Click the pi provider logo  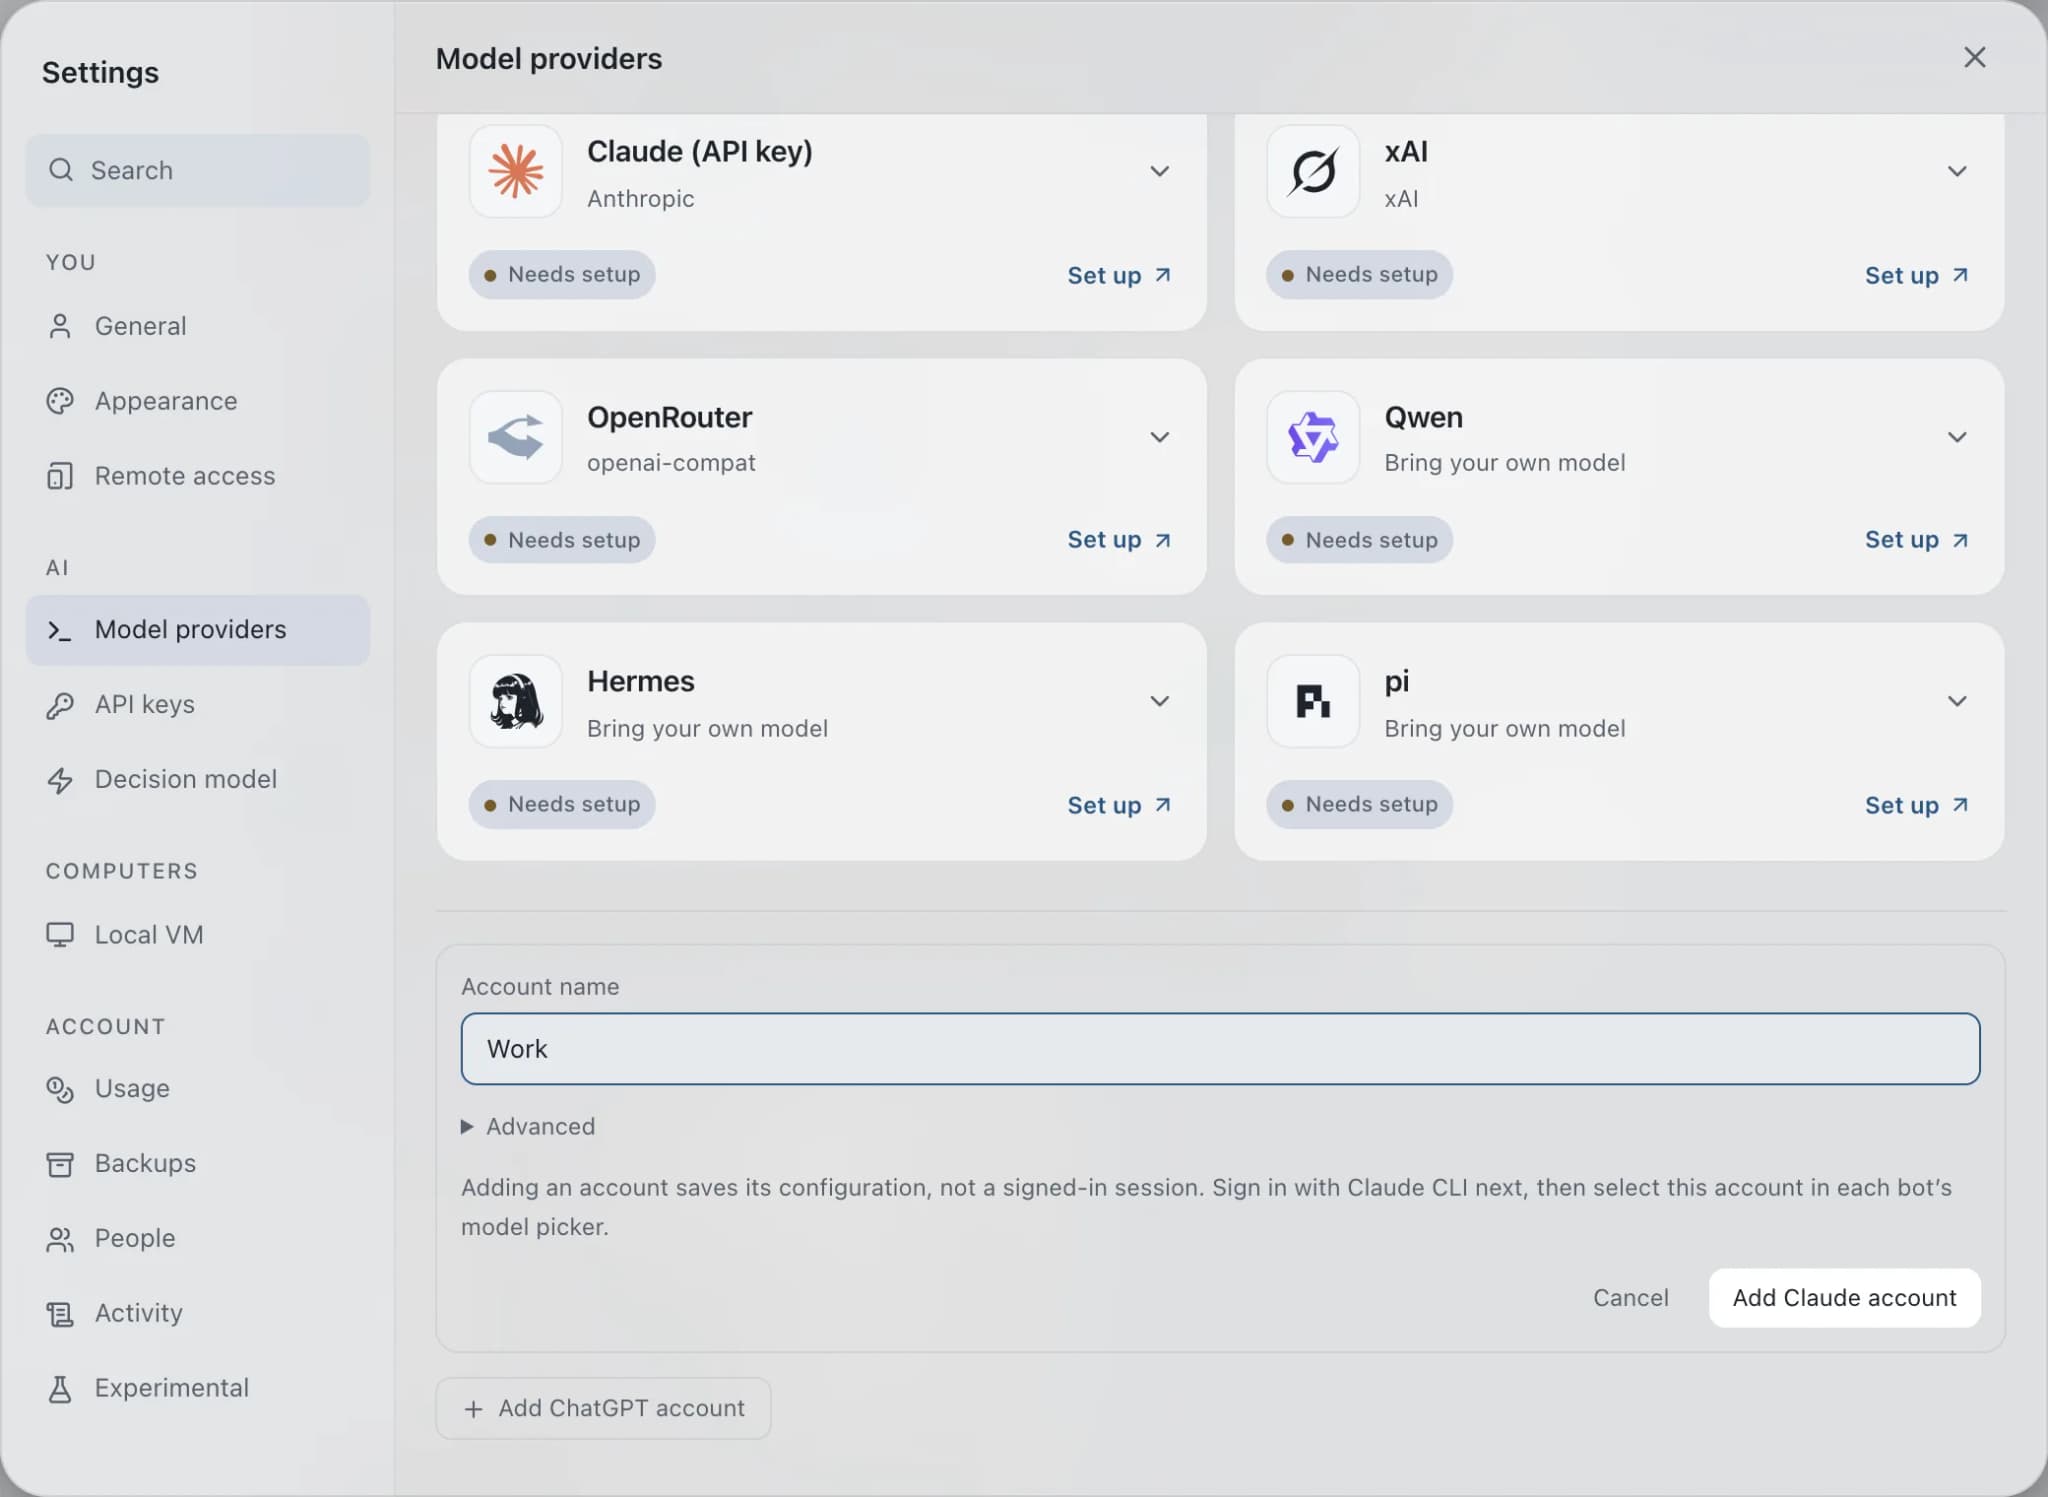1313,701
